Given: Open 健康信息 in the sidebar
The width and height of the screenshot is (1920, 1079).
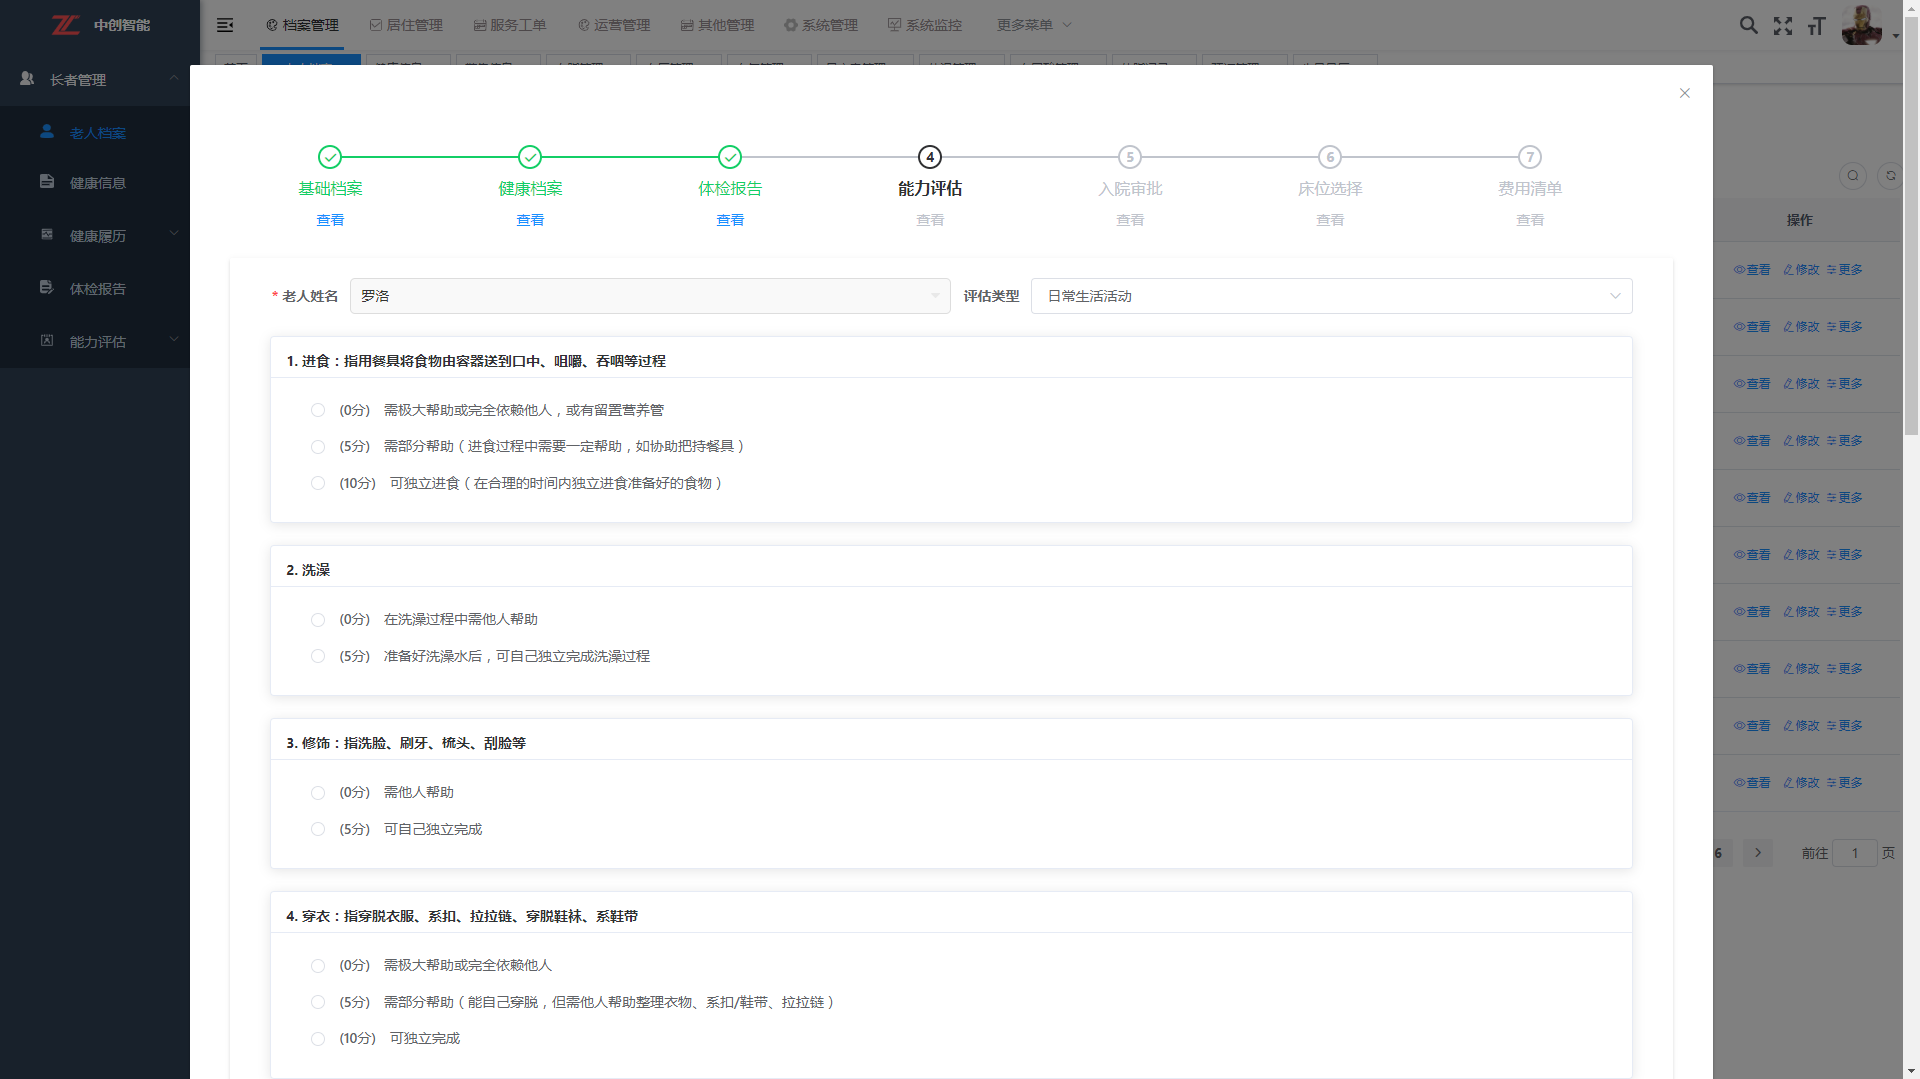Looking at the screenshot, I should pyautogui.click(x=97, y=183).
